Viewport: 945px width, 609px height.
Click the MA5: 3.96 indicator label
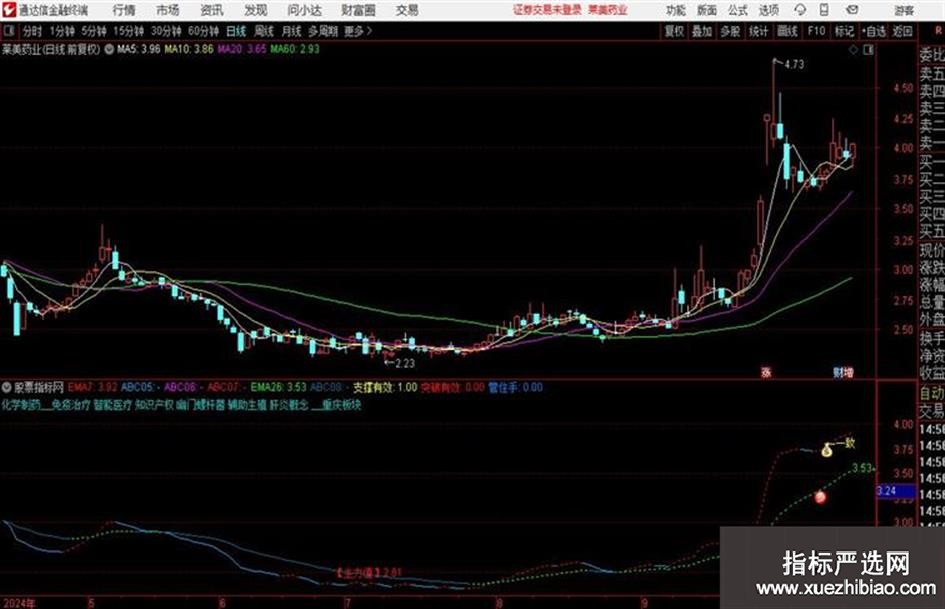tap(139, 49)
